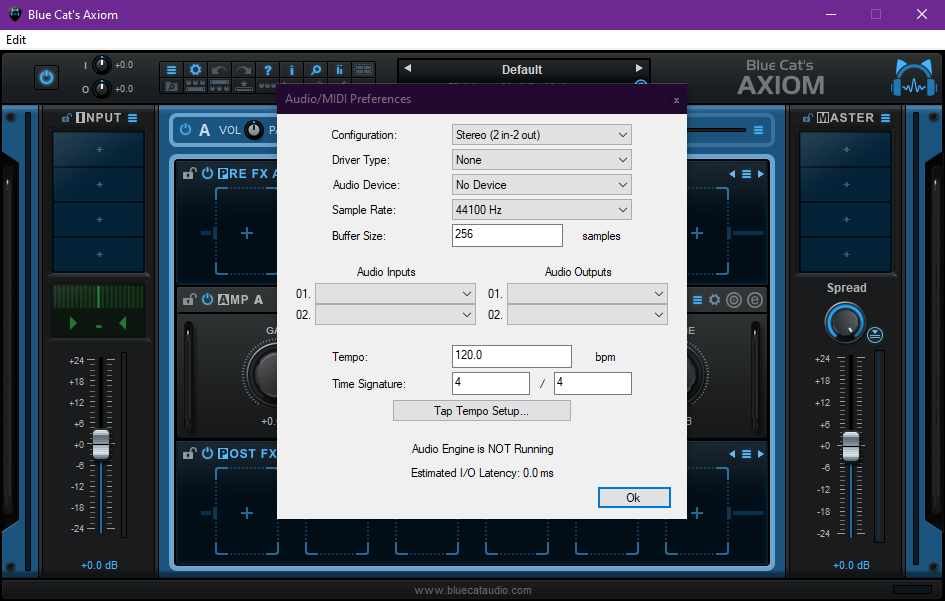
Task: Open Audio Inputs 01 dropdown
Action: (395, 294)
